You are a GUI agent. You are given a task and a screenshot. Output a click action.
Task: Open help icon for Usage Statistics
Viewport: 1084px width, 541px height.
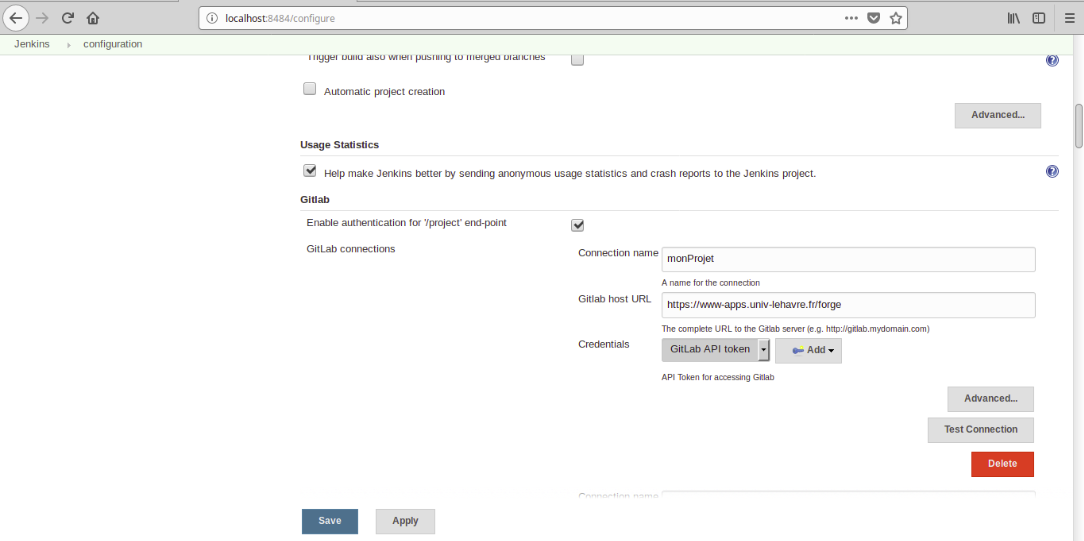tap(1052, 172)
